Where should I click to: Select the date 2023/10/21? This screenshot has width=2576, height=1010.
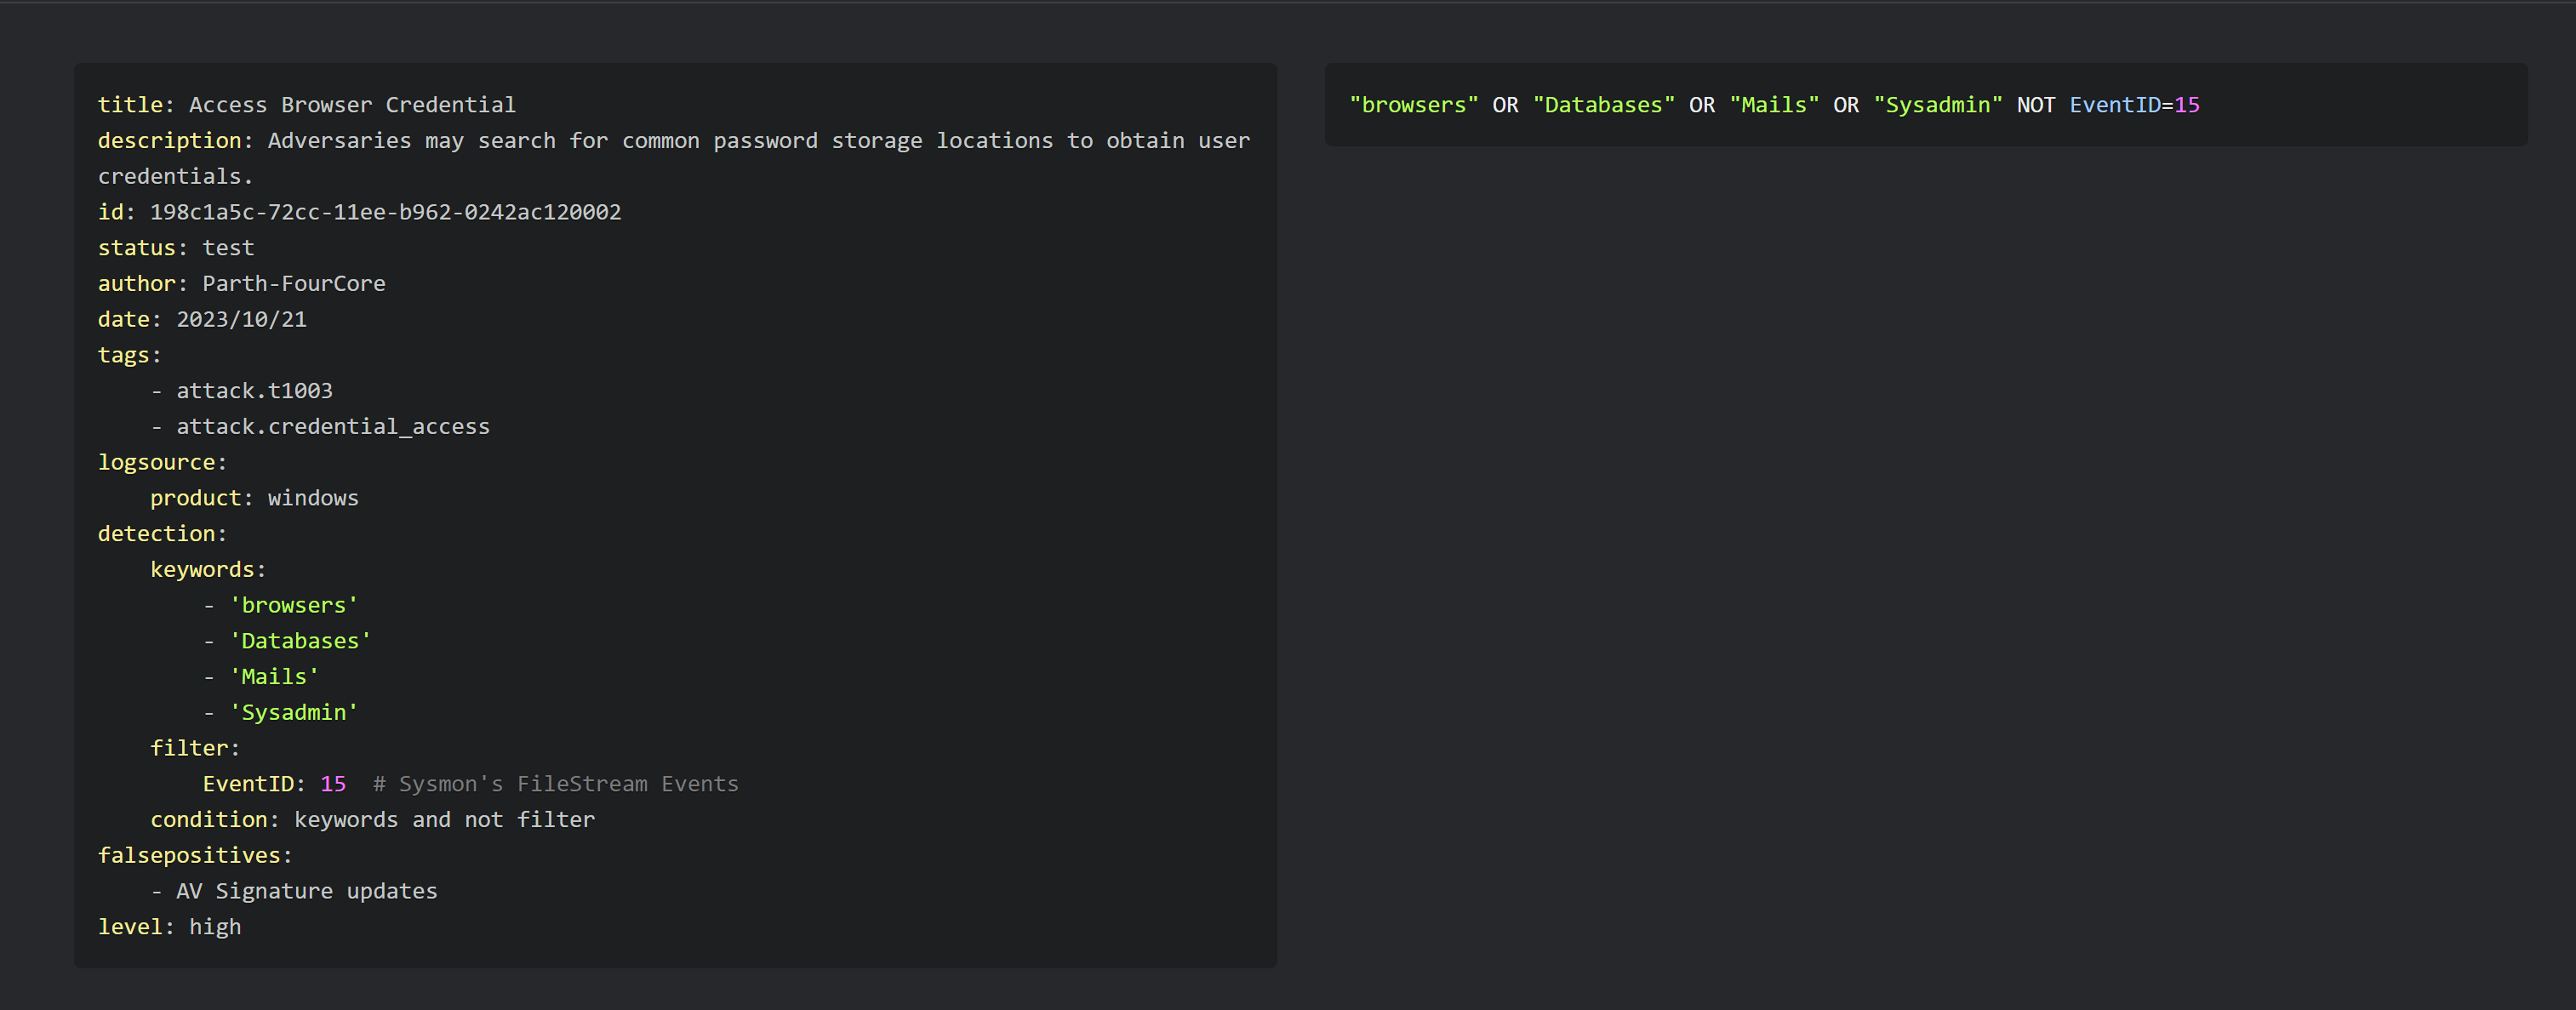point(241,318)
